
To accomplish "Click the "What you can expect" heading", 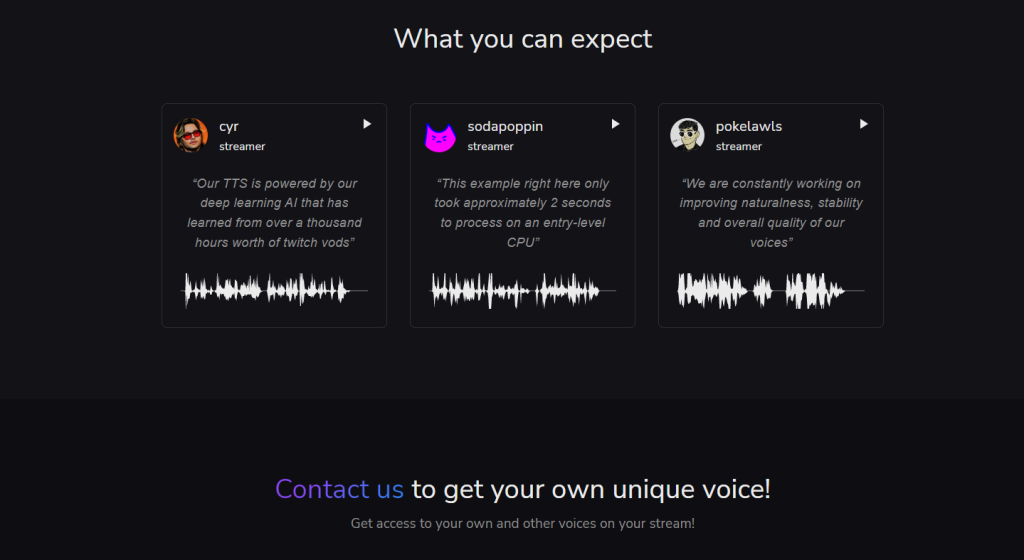I will coord(522,39).
